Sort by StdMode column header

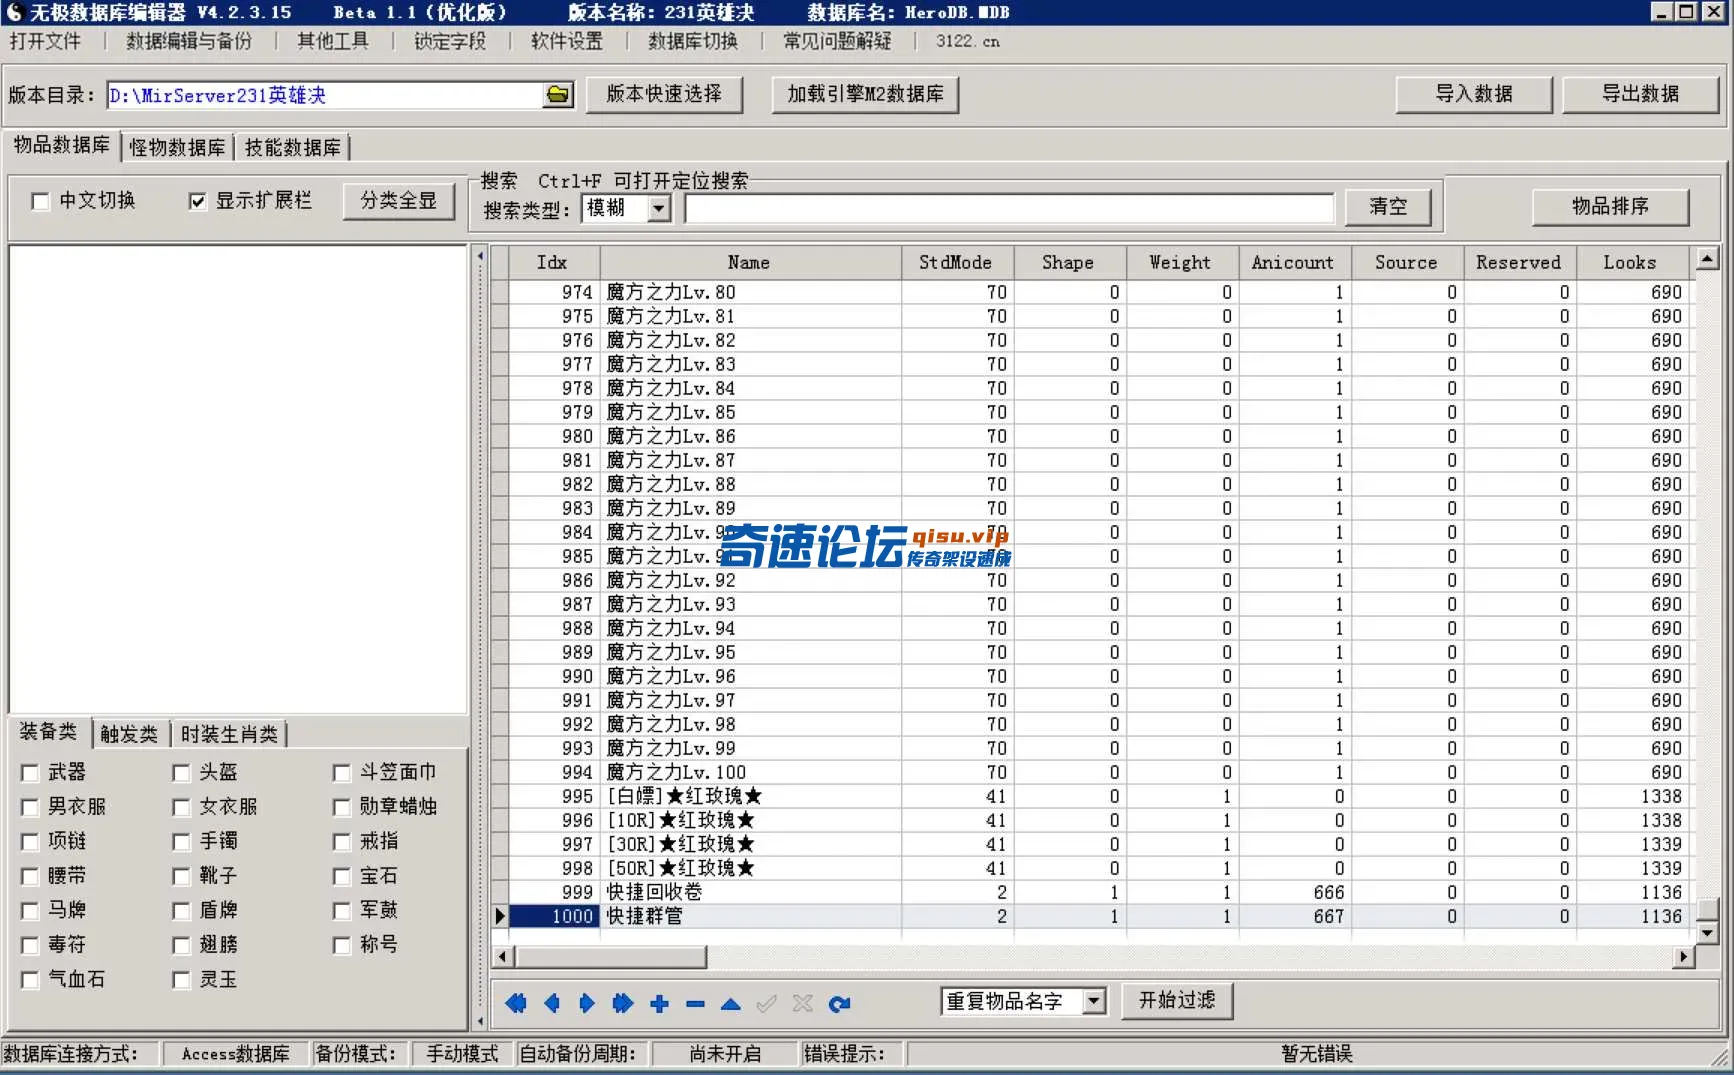pyautogui.click(x=956, y=263)
